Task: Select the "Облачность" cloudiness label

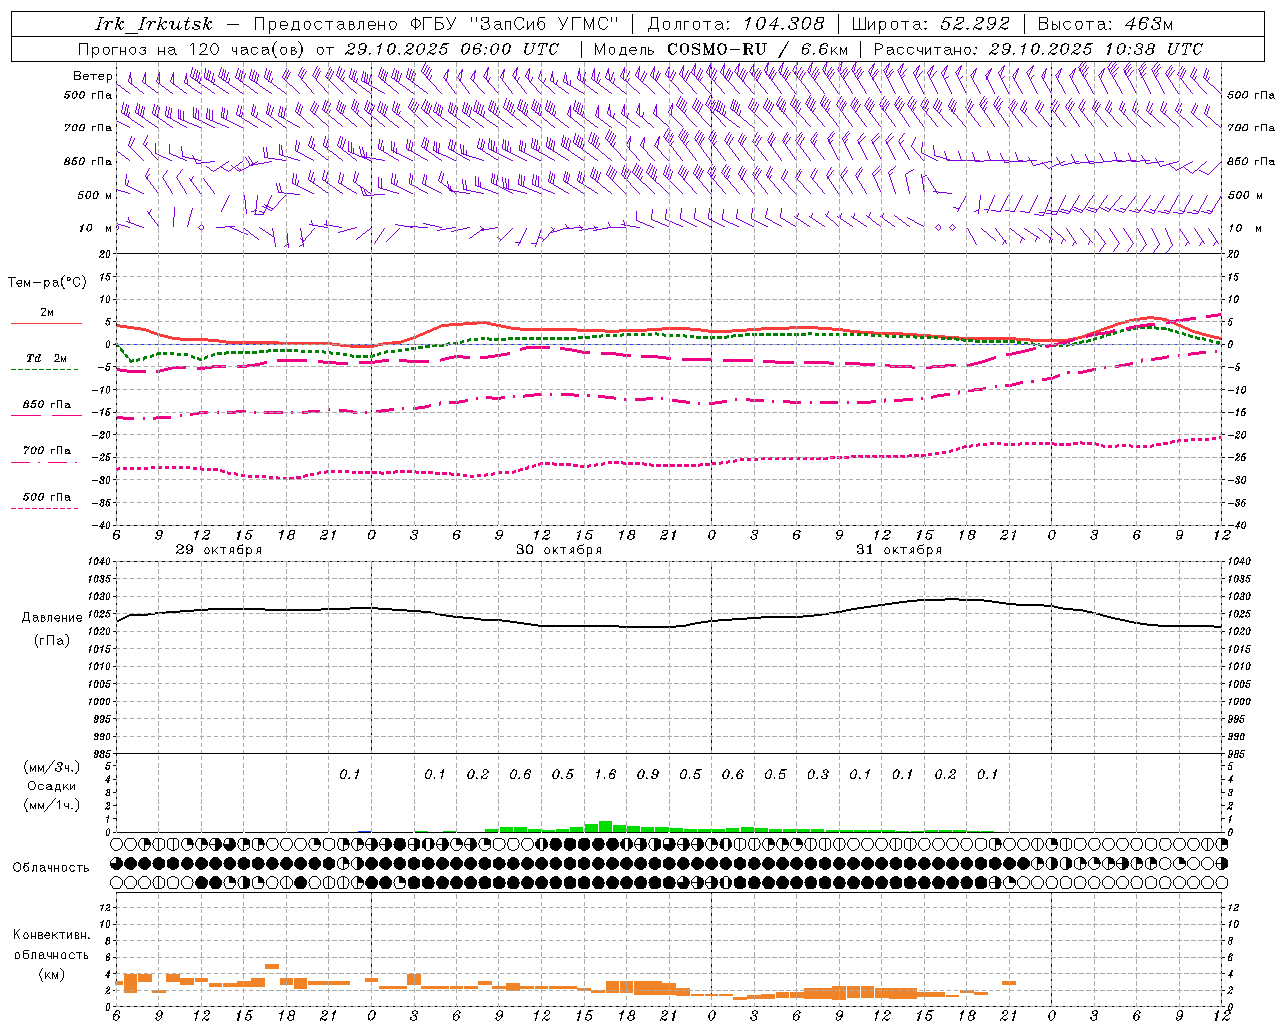Action: click(x=50, y=868)
